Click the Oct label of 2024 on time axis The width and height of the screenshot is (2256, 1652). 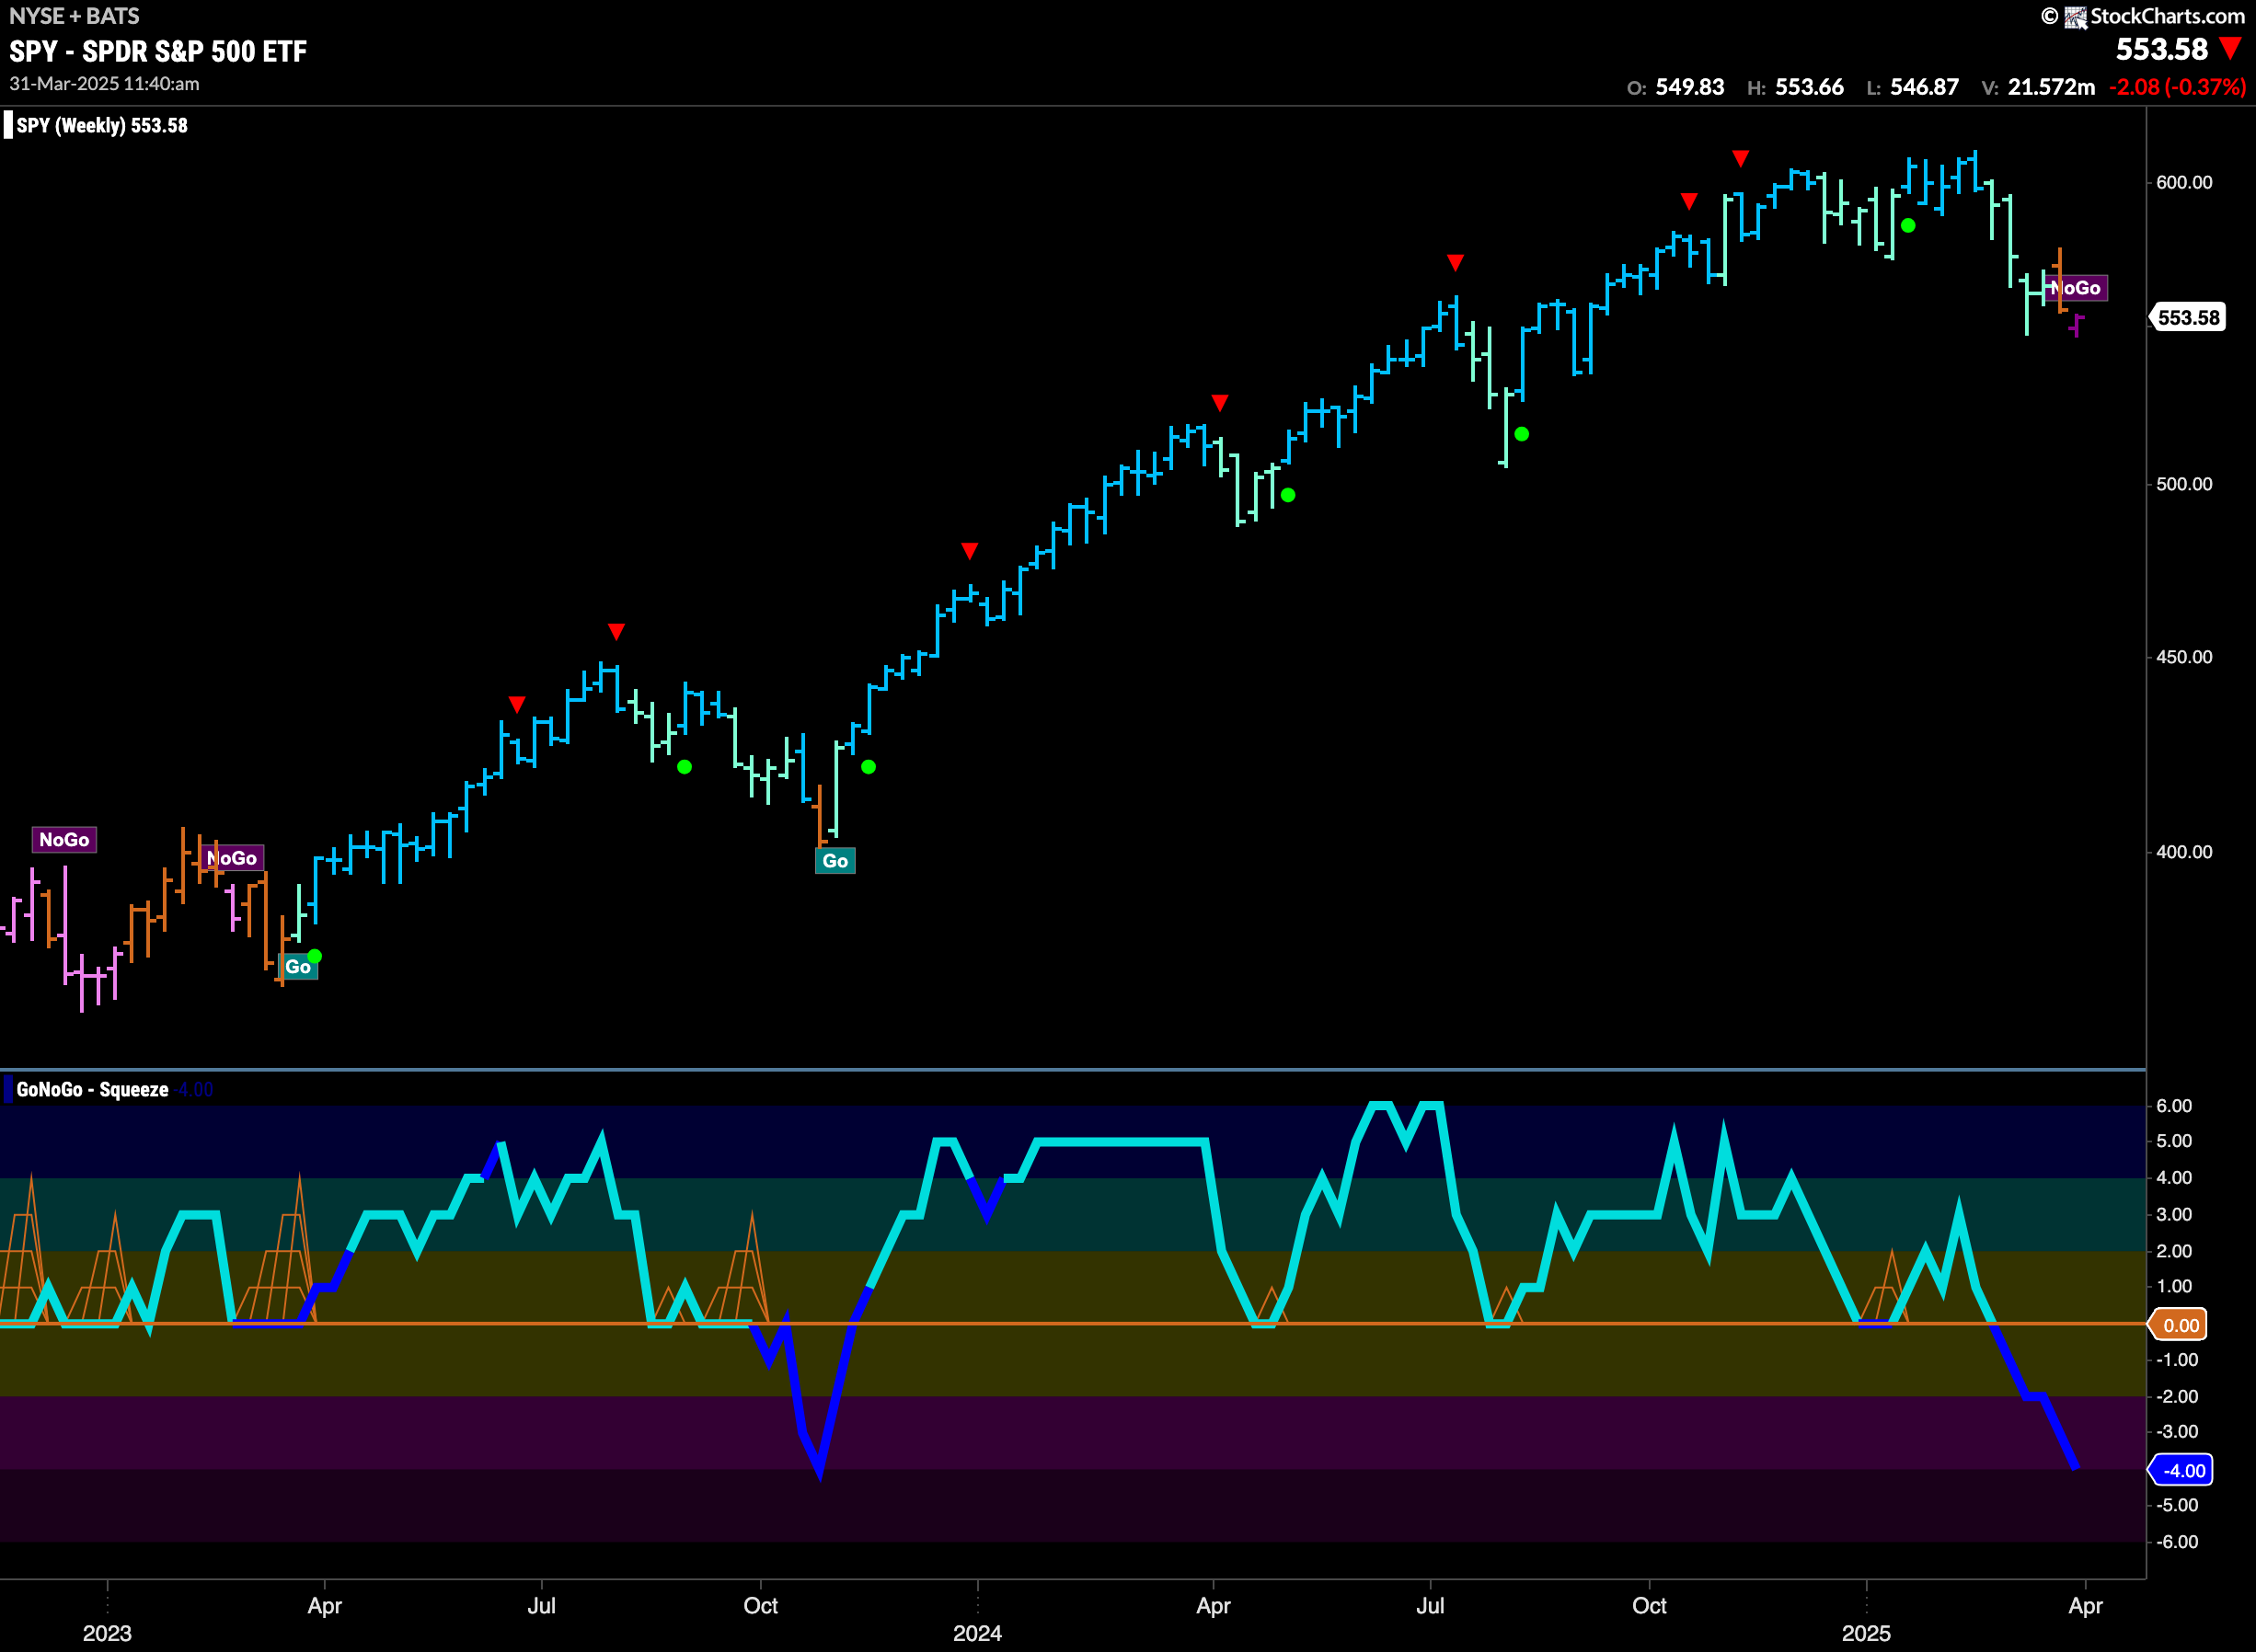(1649, 1605)
